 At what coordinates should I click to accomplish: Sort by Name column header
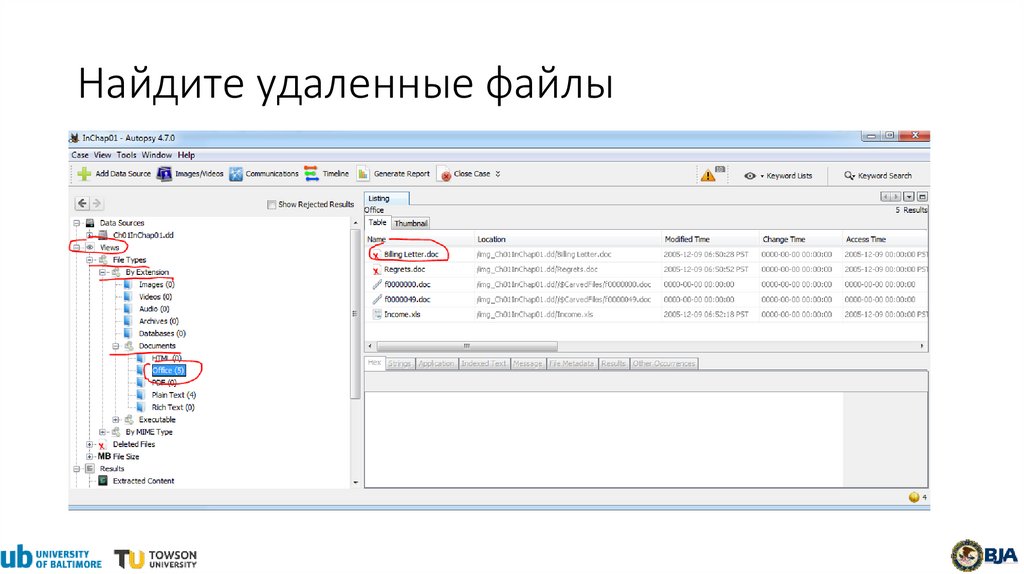[x=419, y=240]
